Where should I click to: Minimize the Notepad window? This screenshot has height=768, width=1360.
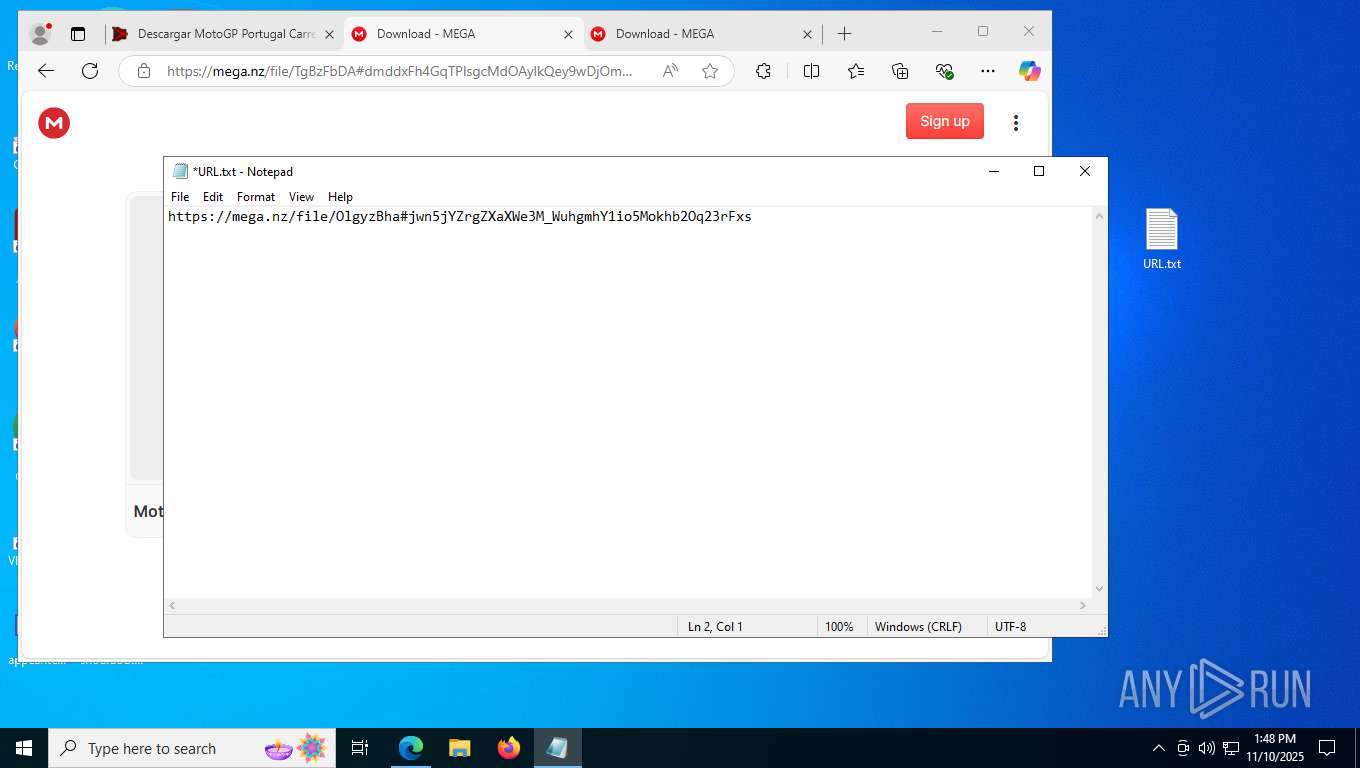993,171
